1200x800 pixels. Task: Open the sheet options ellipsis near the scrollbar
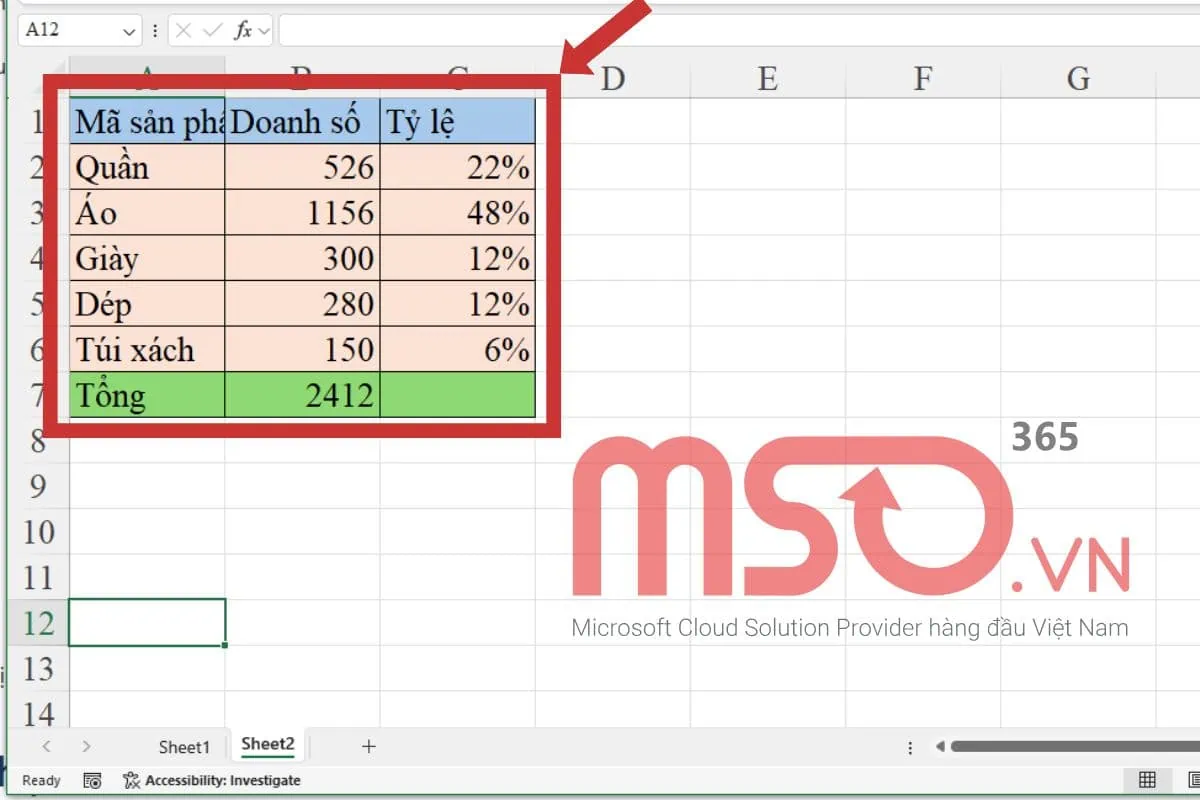[910, 746]
